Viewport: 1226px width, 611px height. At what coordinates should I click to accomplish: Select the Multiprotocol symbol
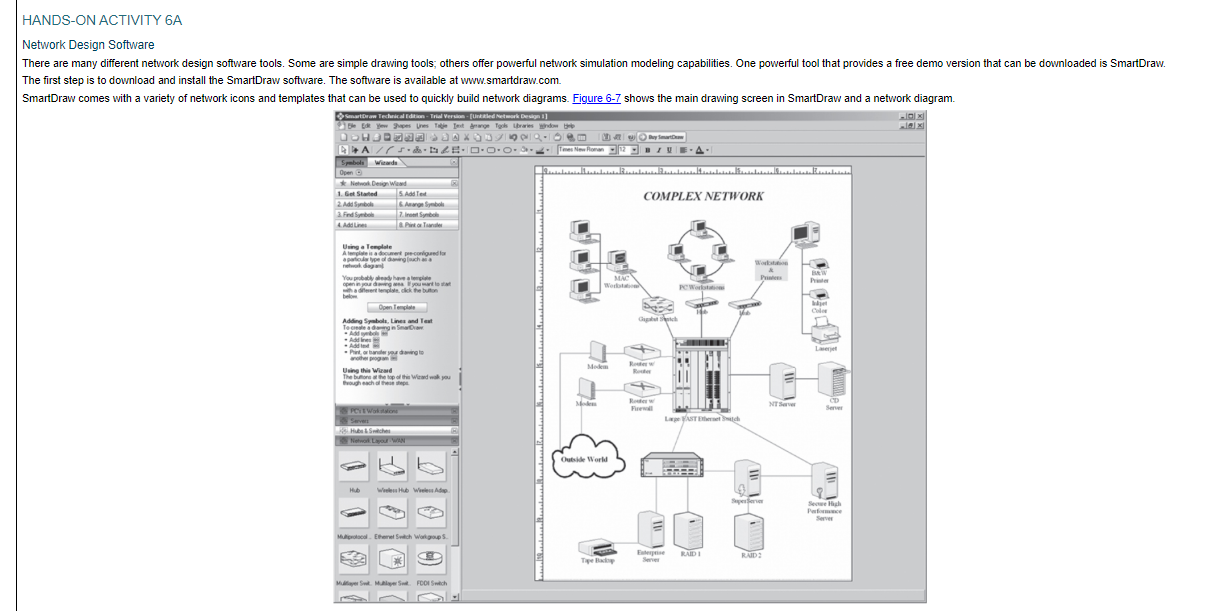pos(354,512)
